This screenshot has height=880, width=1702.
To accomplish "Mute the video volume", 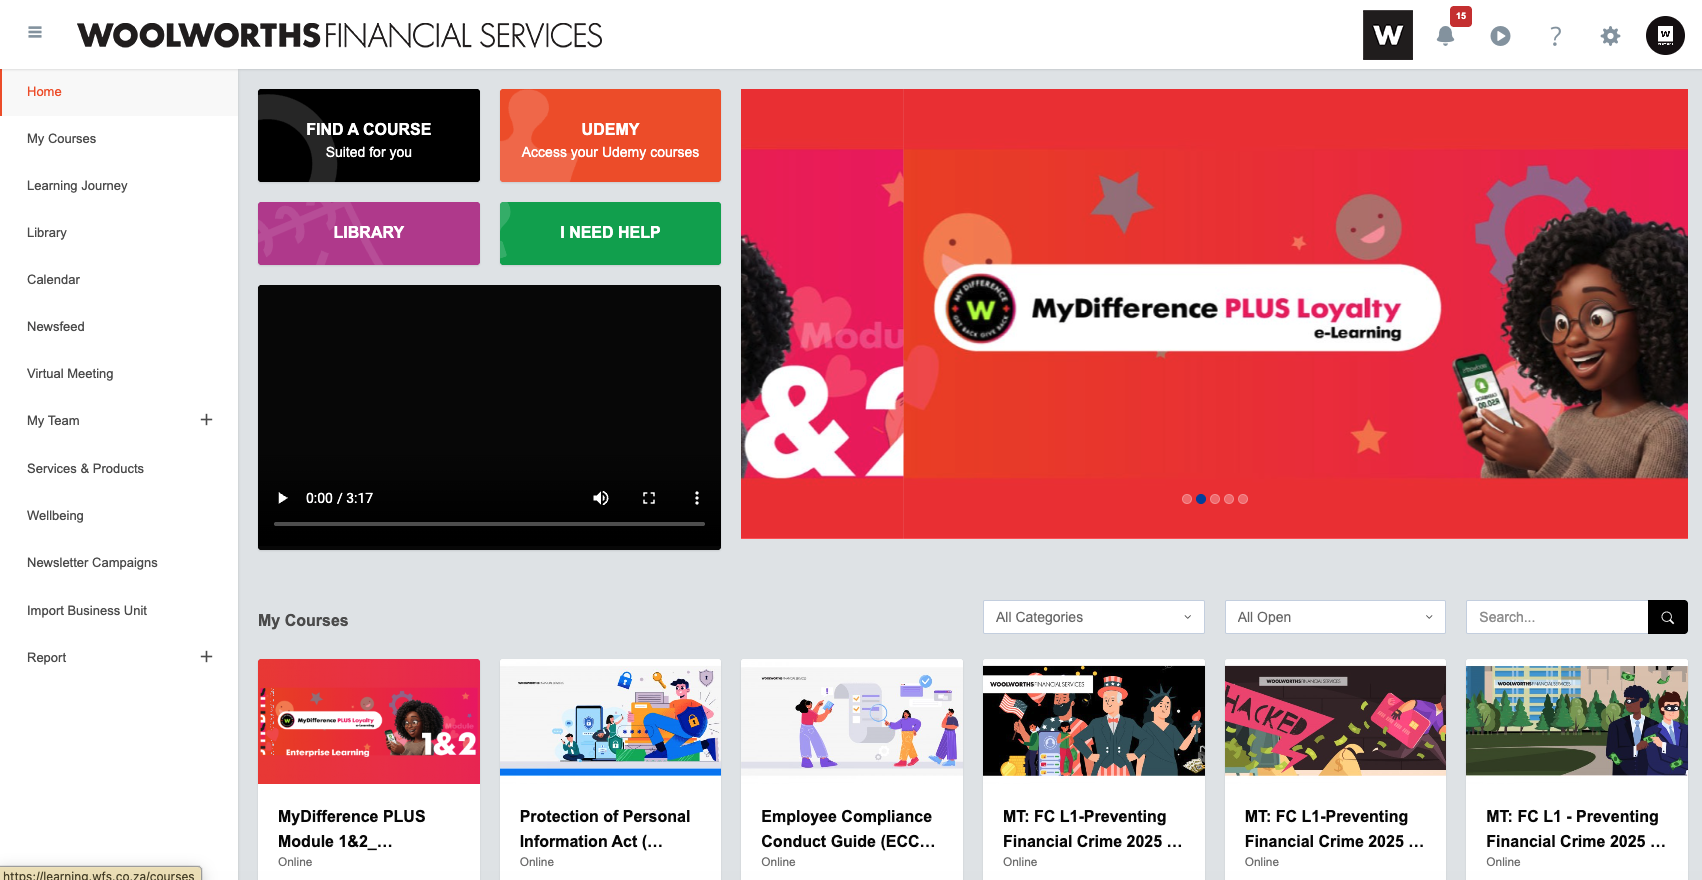I will coord(601,498).
